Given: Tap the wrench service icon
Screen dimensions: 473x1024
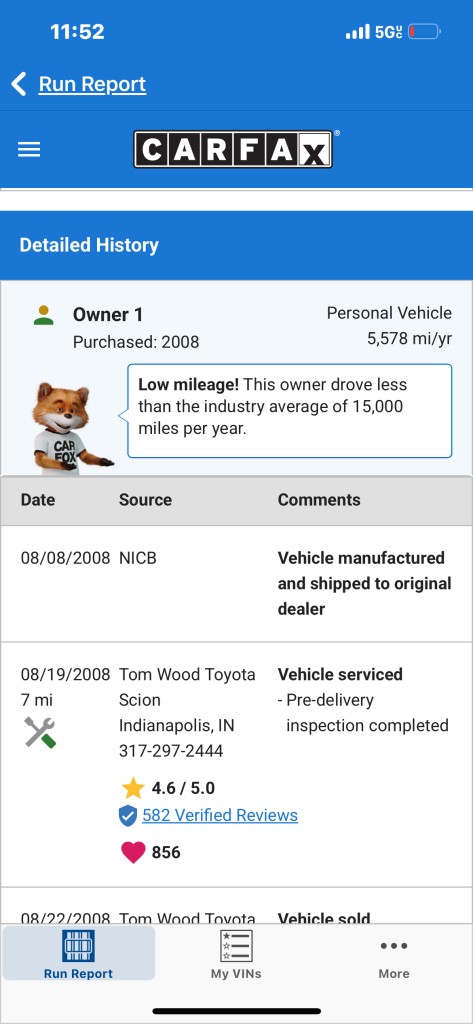Looking at the screenshot, I should click(x=41, y=732).
